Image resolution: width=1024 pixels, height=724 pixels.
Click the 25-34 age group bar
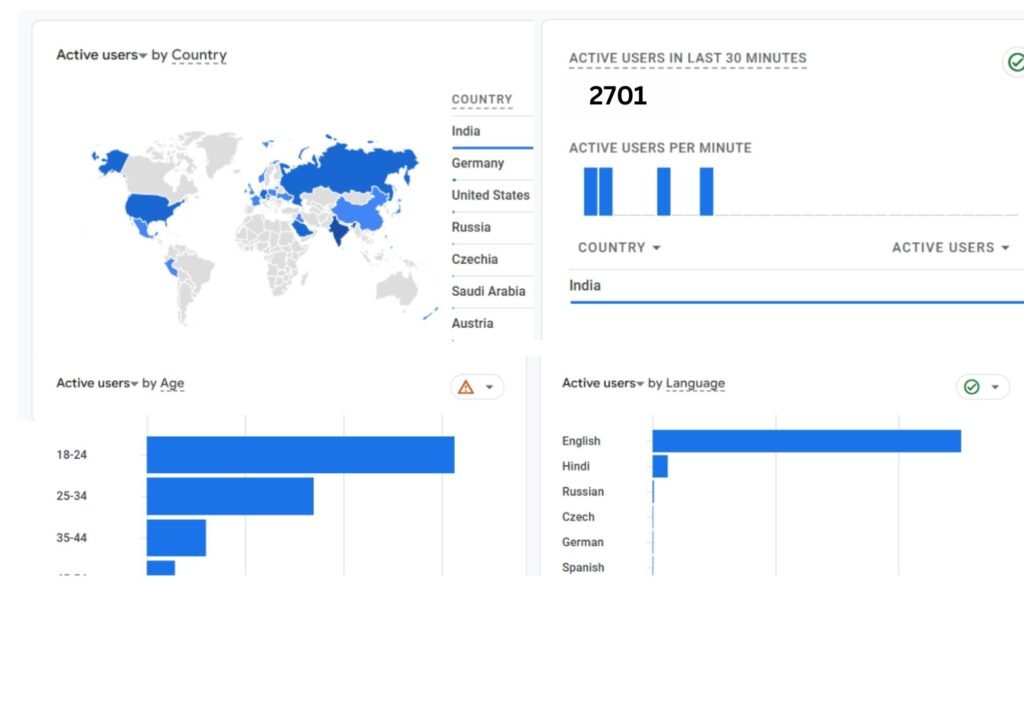click(x=230, y=496)
